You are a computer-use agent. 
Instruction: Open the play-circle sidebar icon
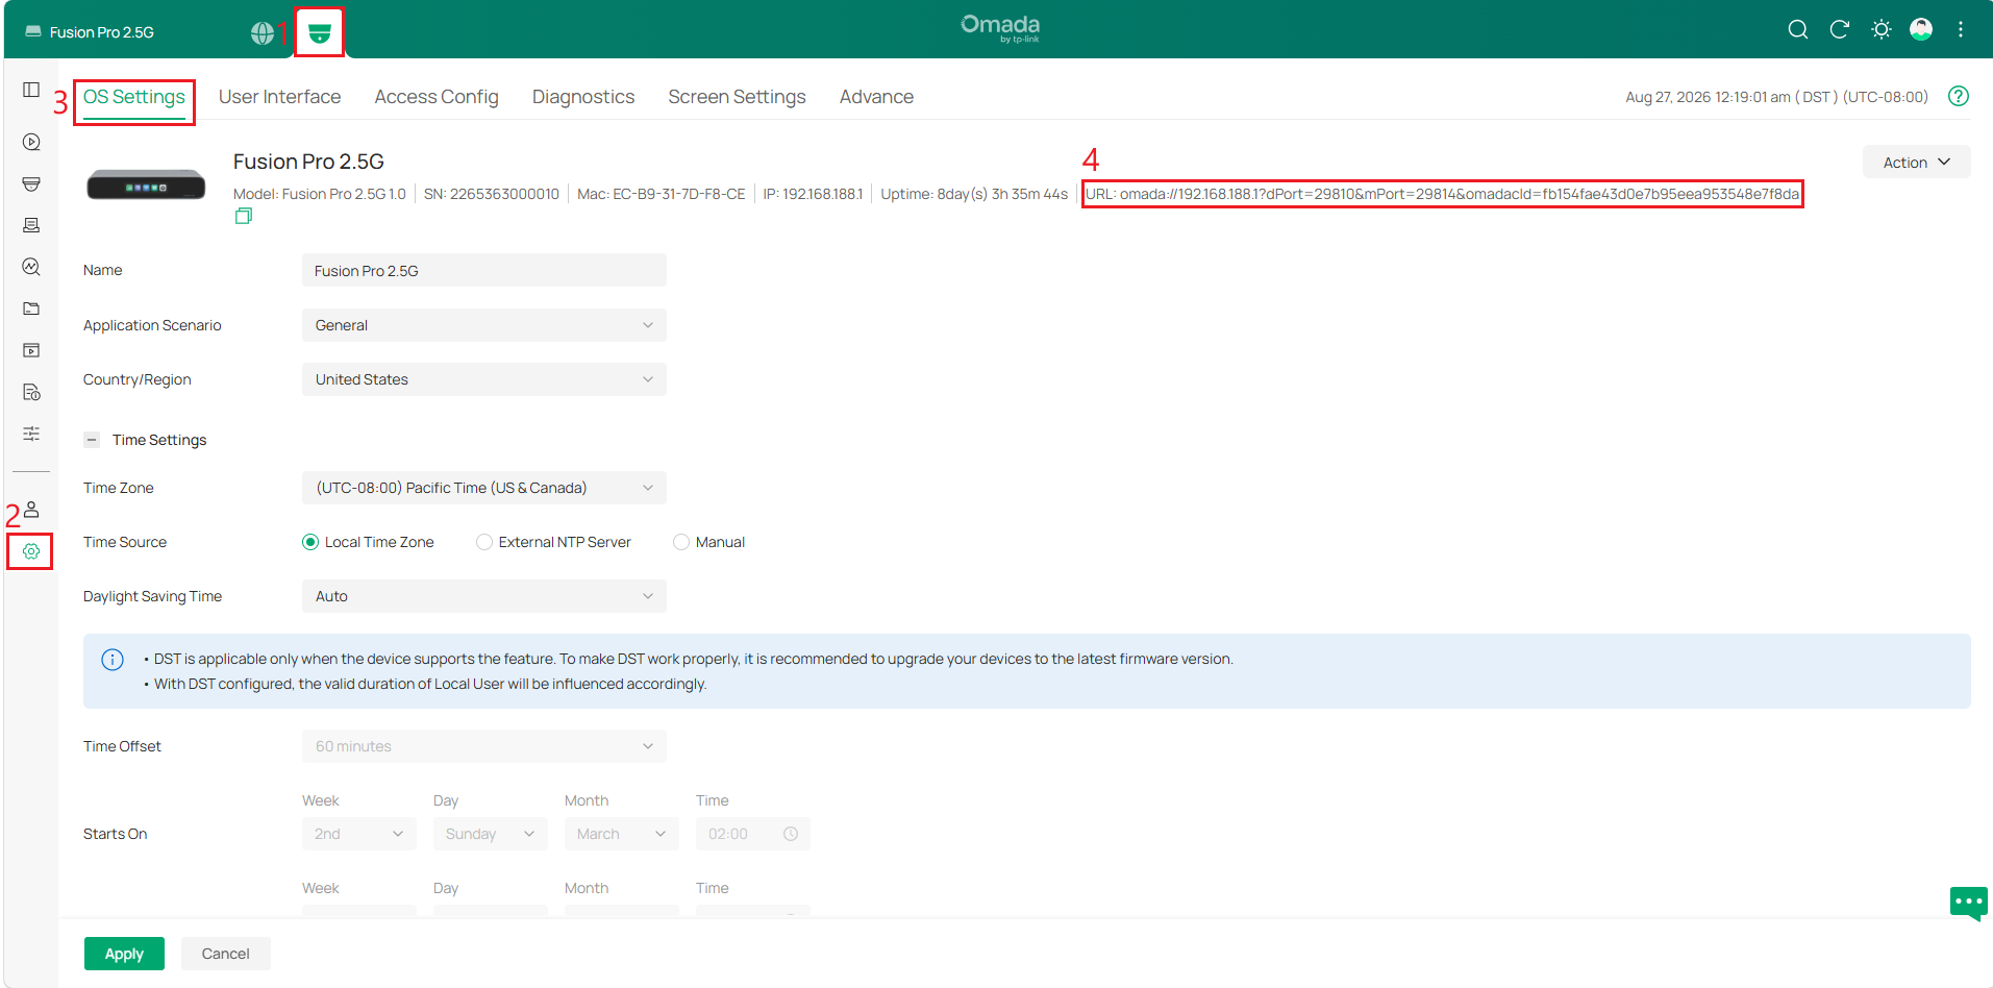coord(32,142)
